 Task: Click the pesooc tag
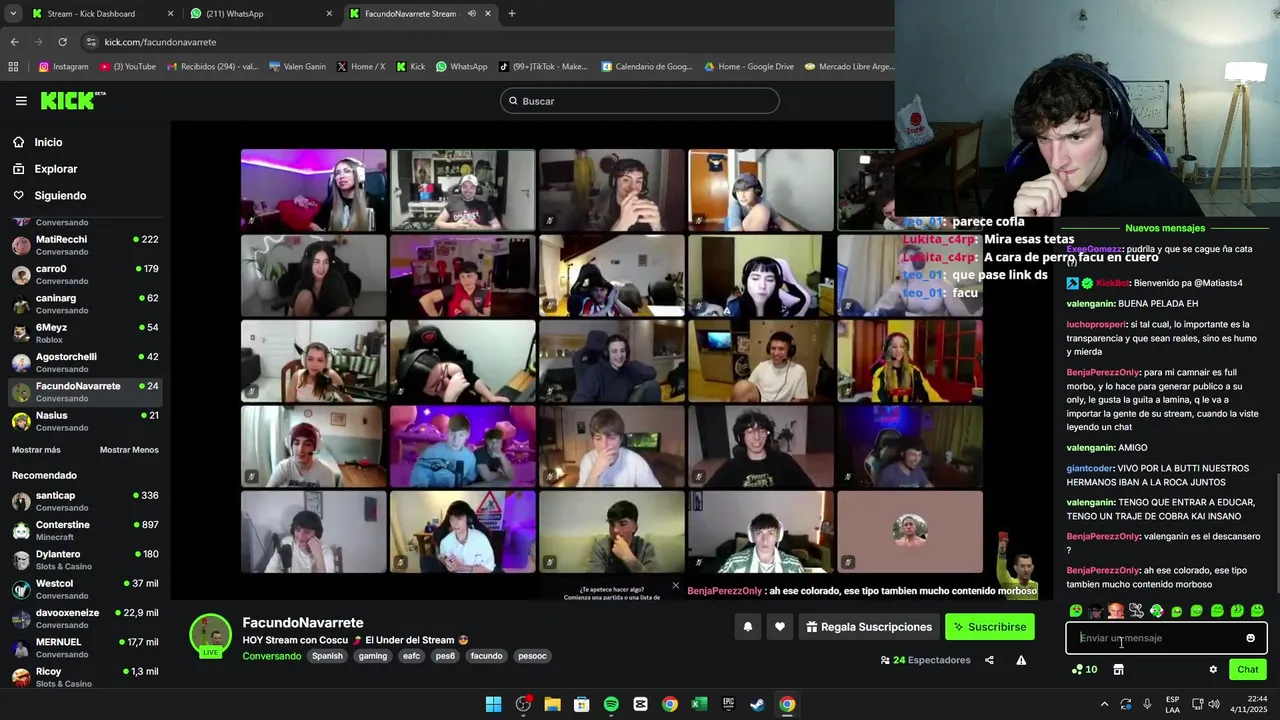pos(532,656)
